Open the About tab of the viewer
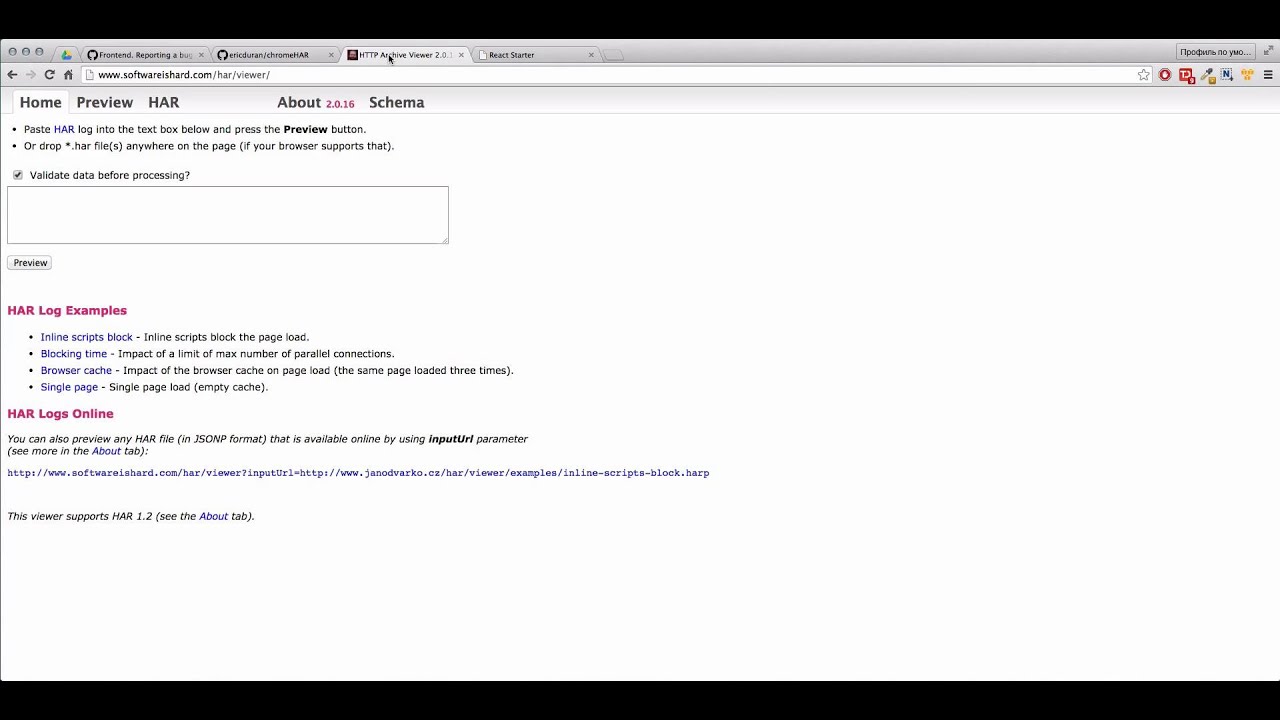 pos(299,102)
